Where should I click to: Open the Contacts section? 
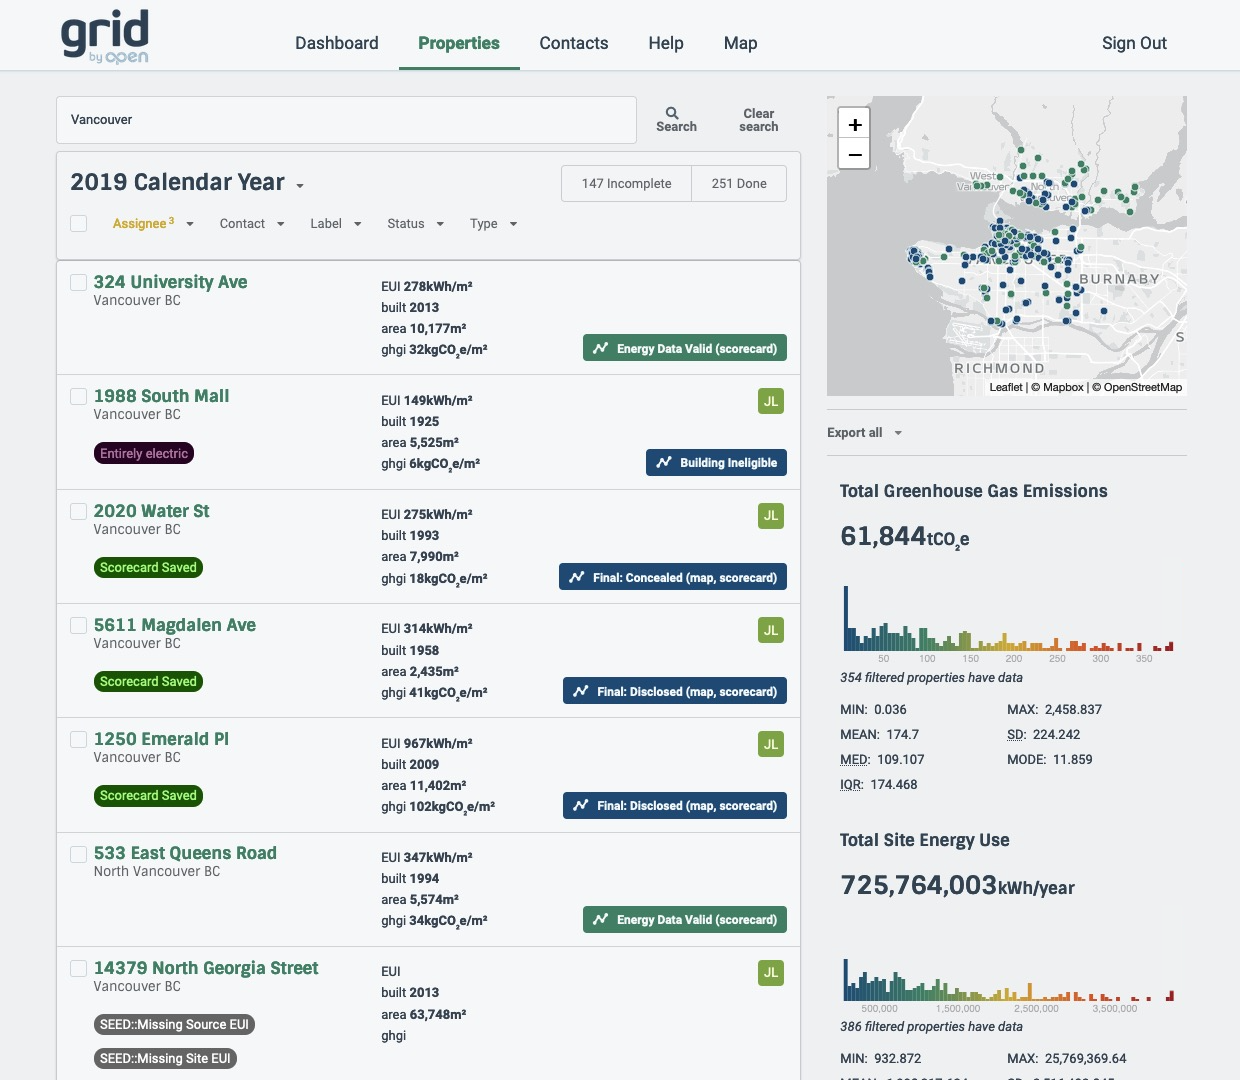(573, 43)
